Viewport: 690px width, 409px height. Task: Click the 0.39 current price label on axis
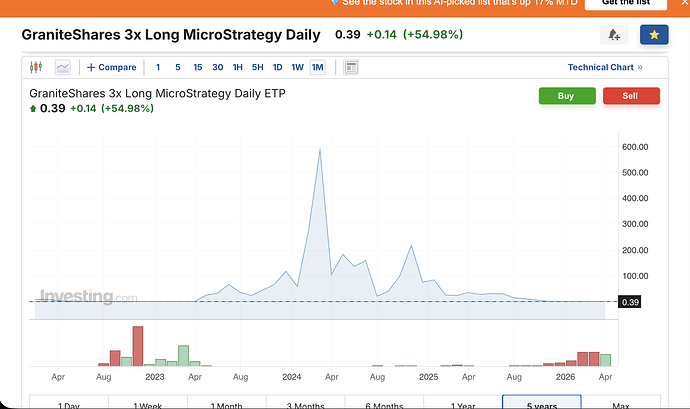[x=630, y=302]
